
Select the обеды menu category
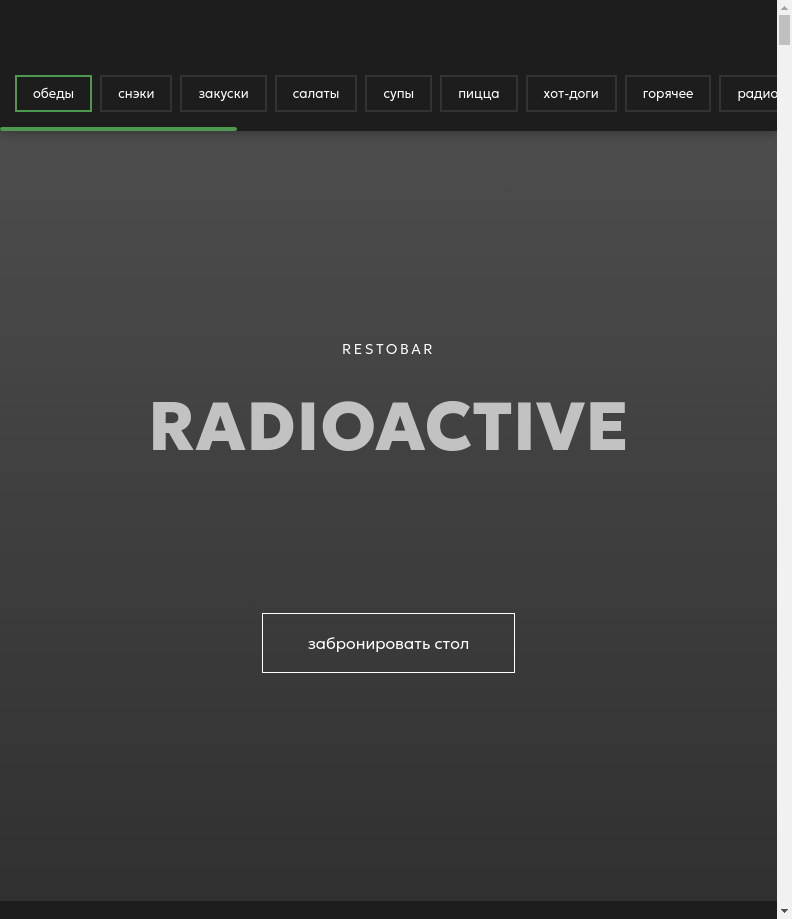pyautogui.click(x=53, y=93)
